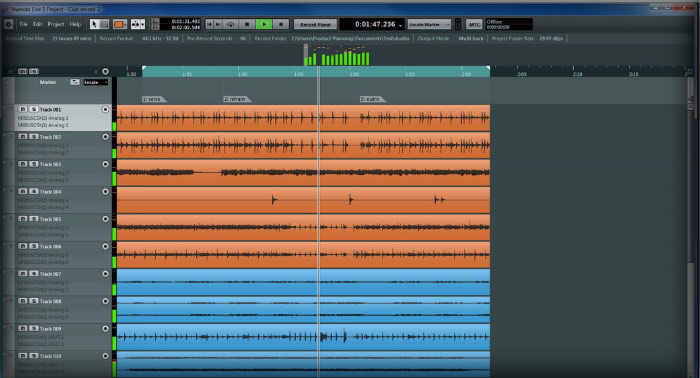Go to the right locator position

pos(155,27)
